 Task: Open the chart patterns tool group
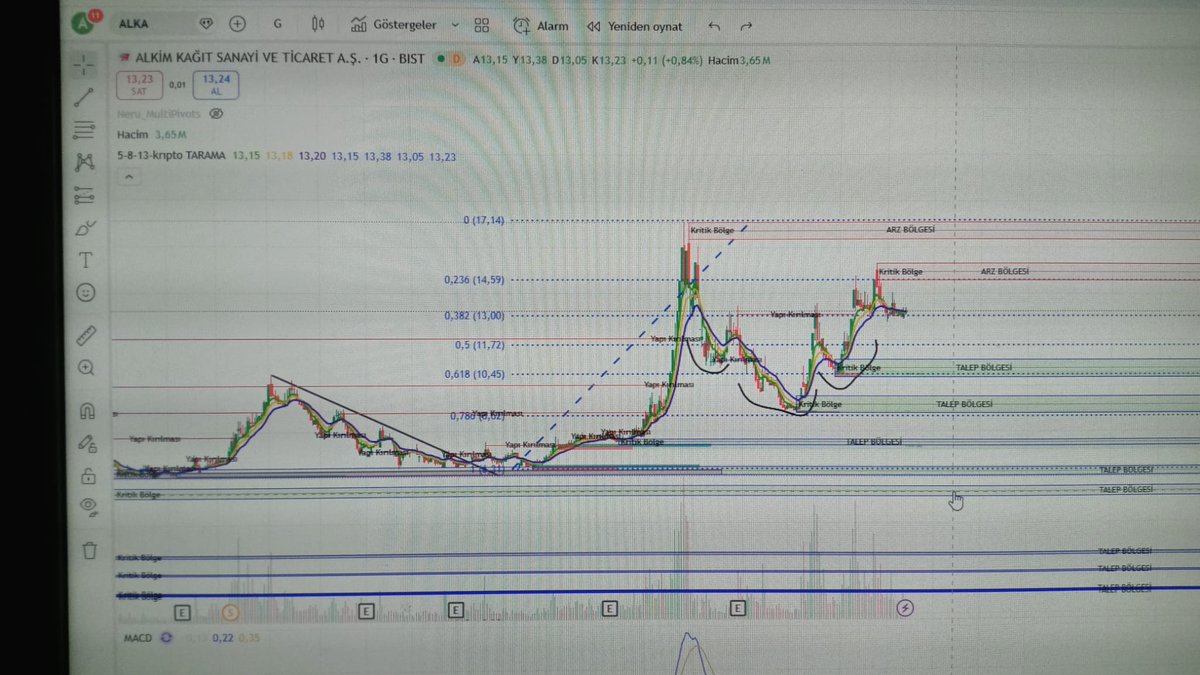pyautogui.click(x=84, y=162)
